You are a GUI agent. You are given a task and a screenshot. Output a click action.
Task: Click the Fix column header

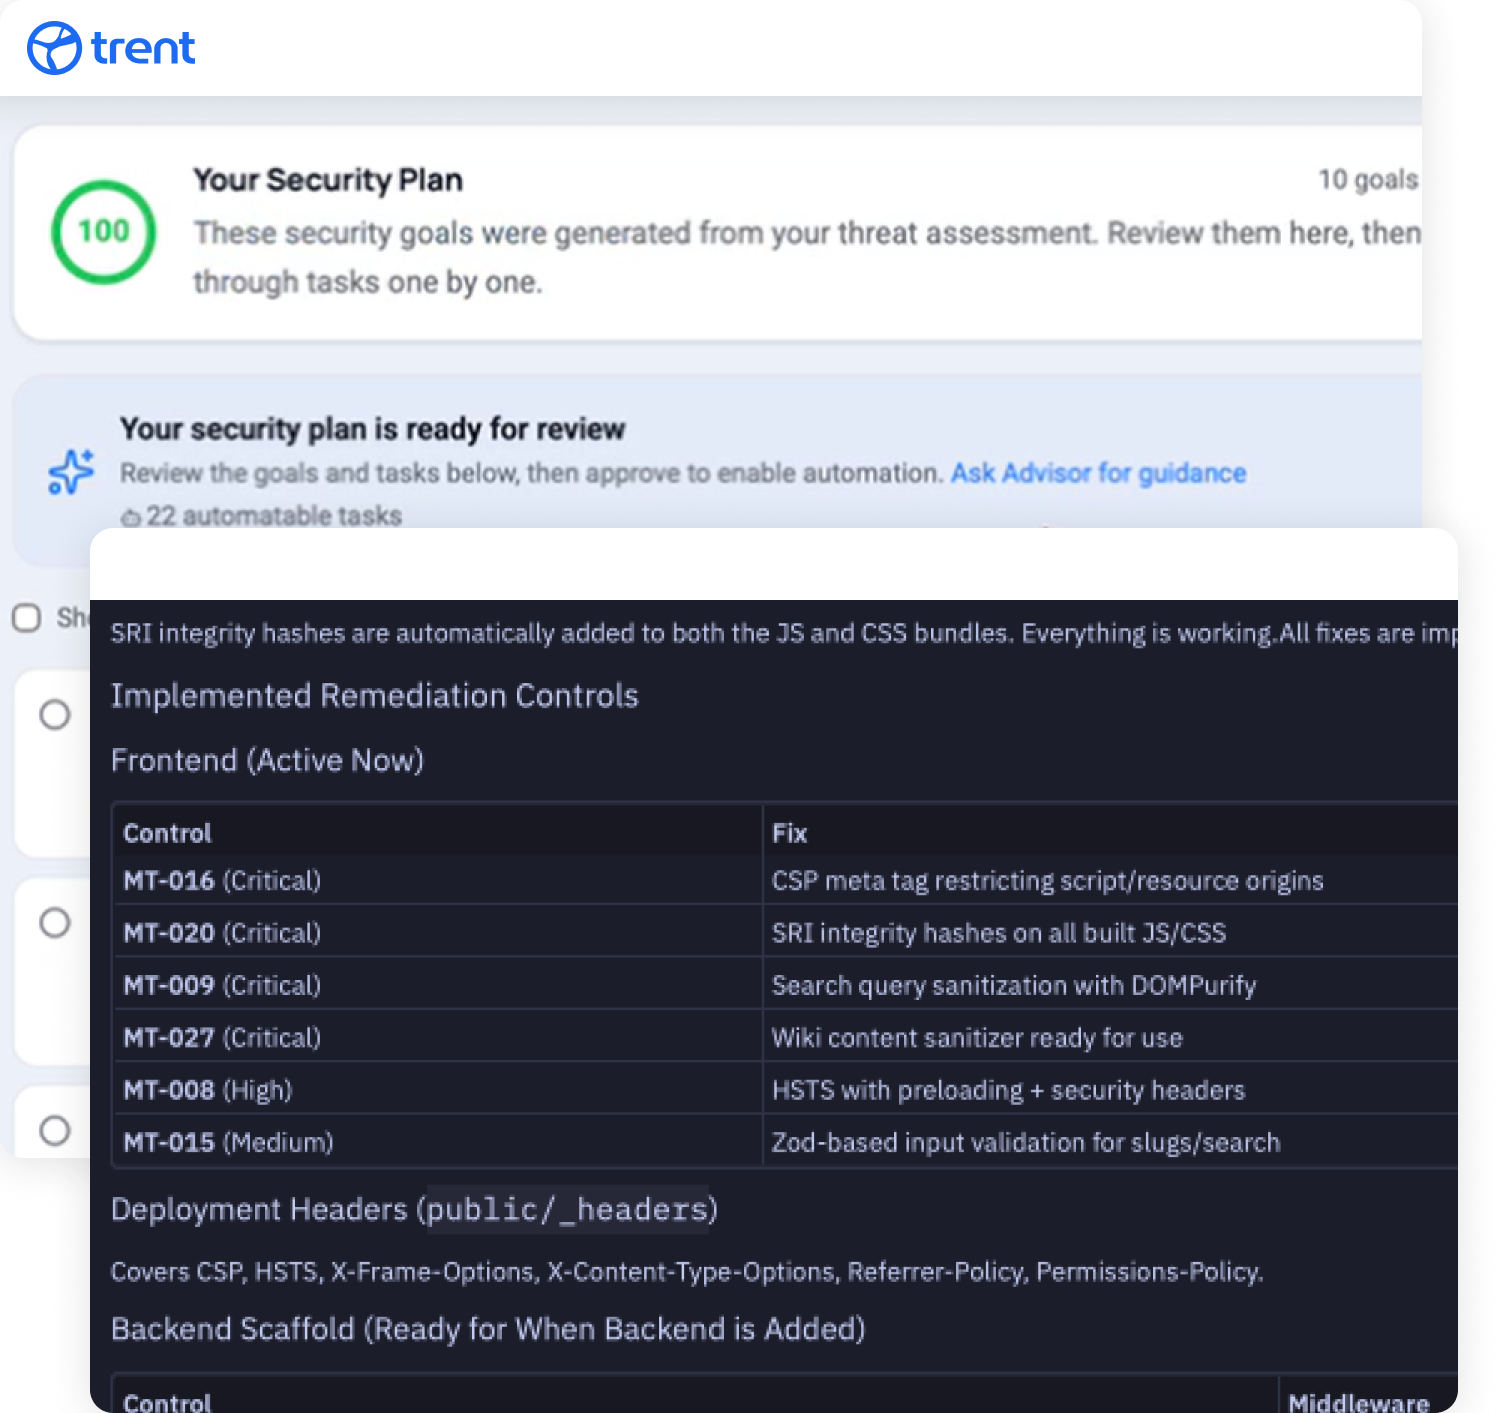pyautogui.click(x=789, y=833)
